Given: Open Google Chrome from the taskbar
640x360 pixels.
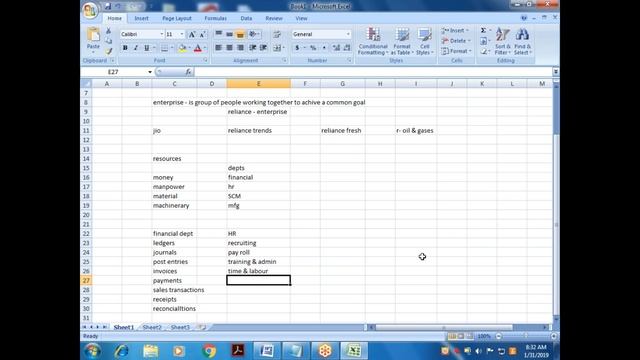Looking at the screenshot, I should (209, 351).
